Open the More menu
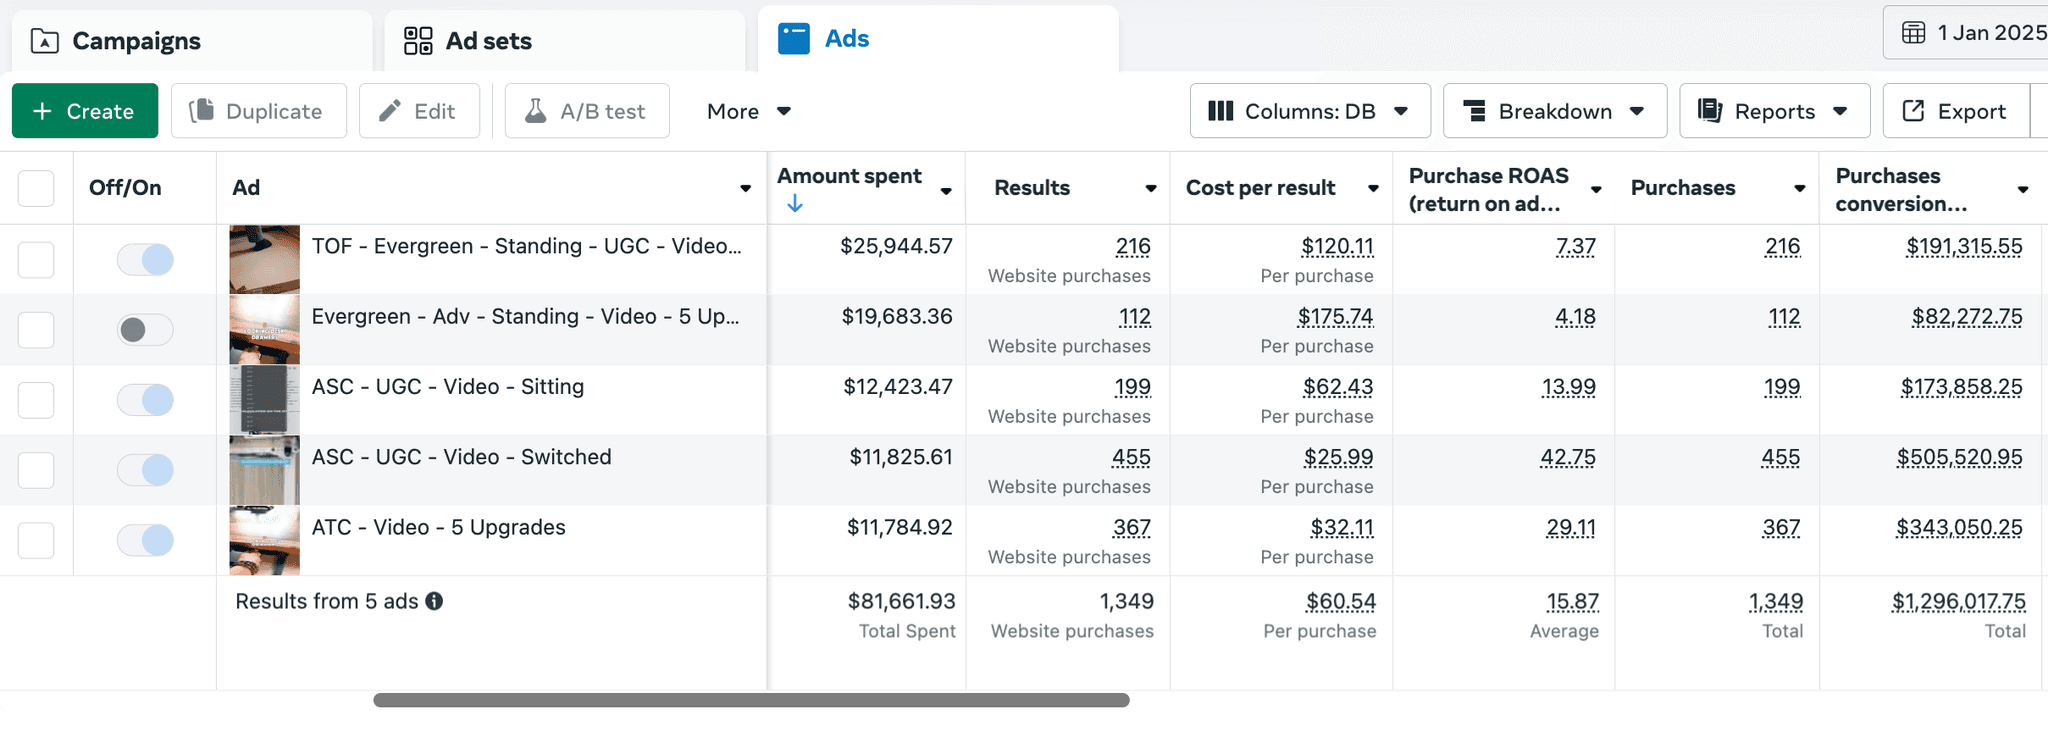The width and height of the screenshot is (2048, 749). pyautogui.click(x=749, y=111)
